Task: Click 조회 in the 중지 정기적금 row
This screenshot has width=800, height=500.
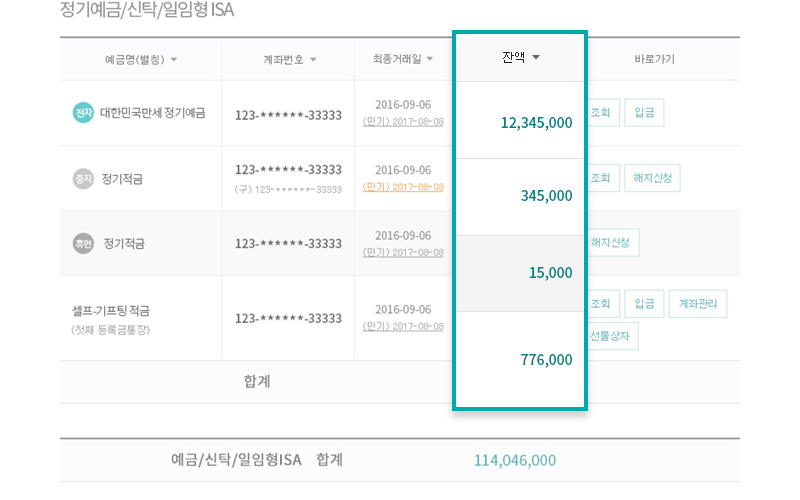Action: 603,178
